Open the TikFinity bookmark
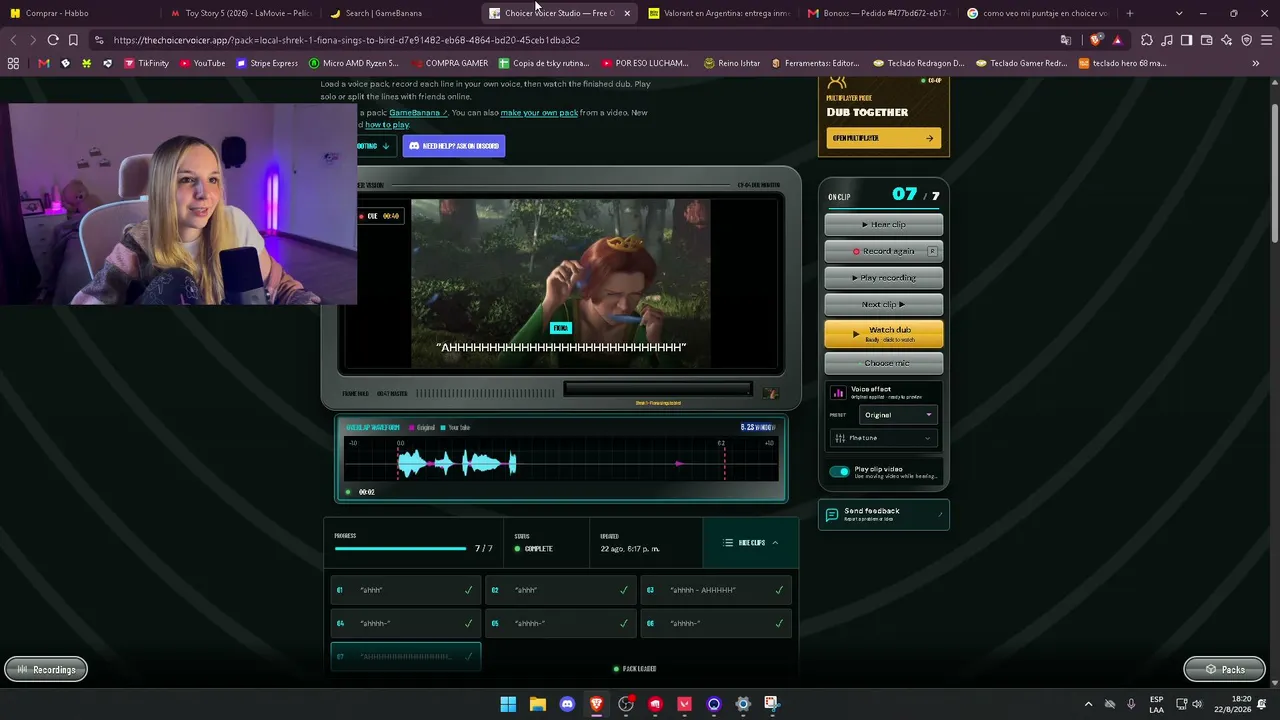1280x720 pixels. 146,63
